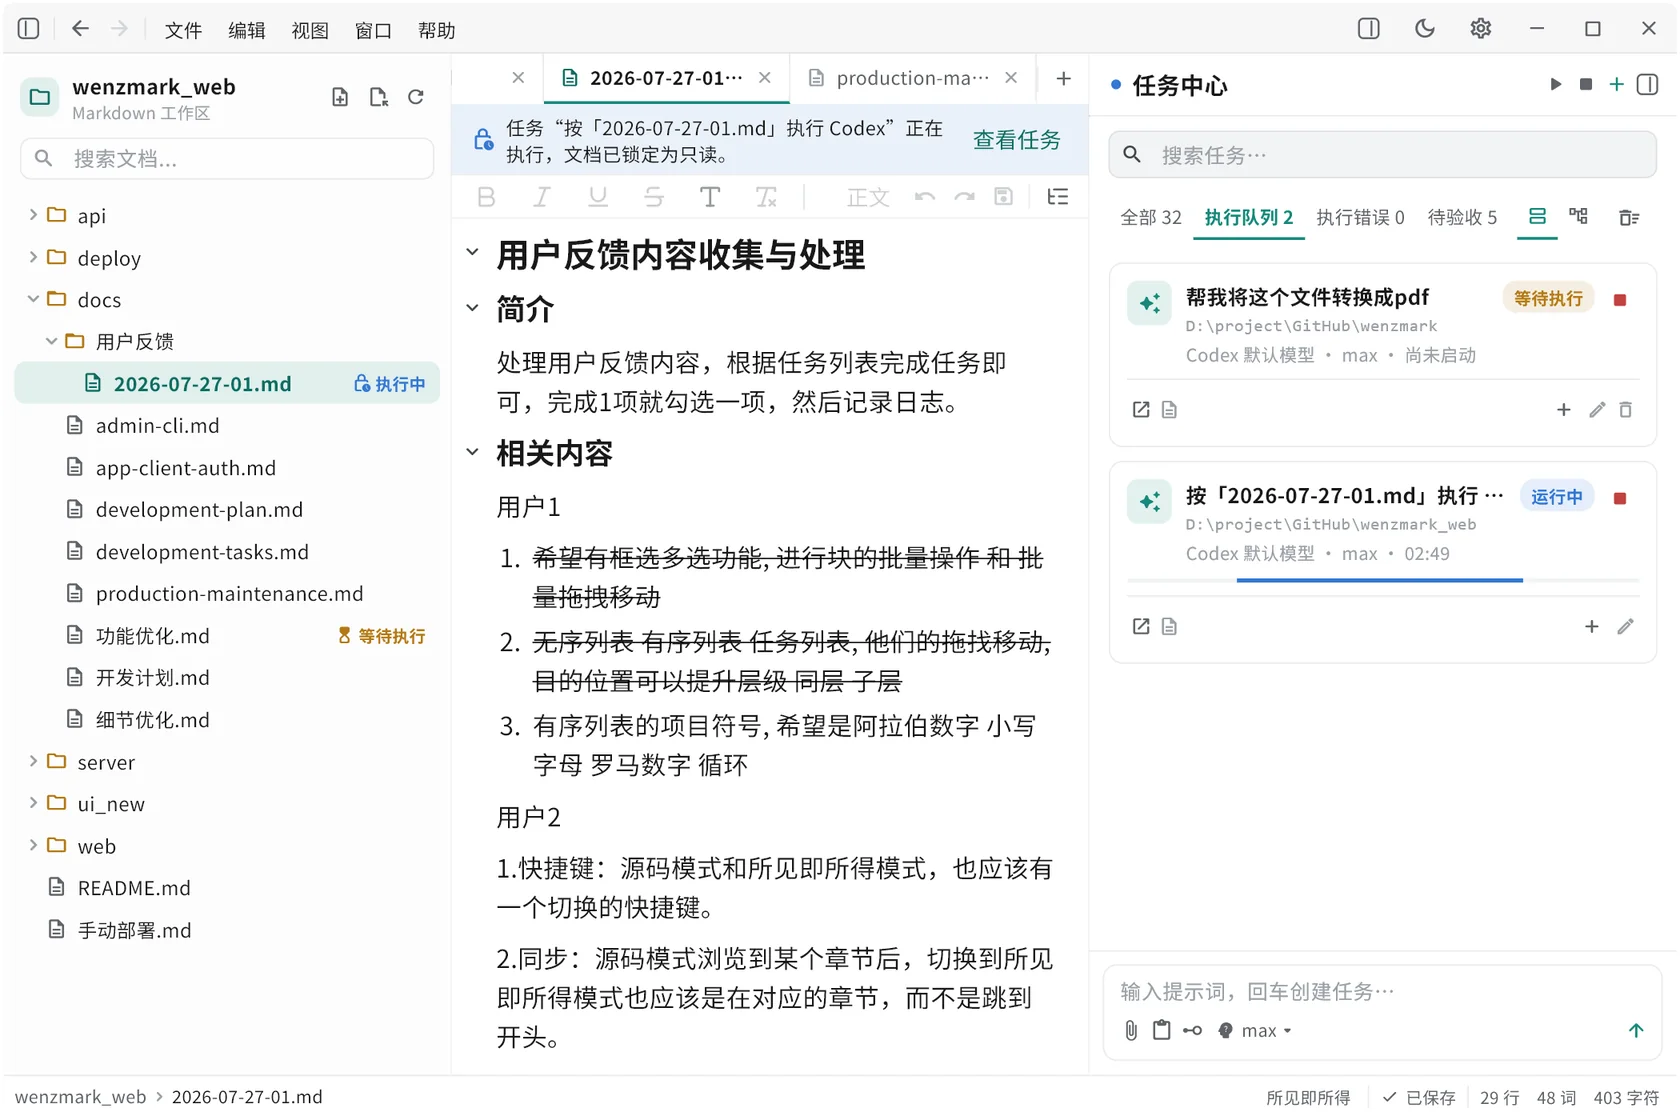This screenshot has width=1680, height=1120.
Task: Go forward with the right arrow
Action: [119, 29]
